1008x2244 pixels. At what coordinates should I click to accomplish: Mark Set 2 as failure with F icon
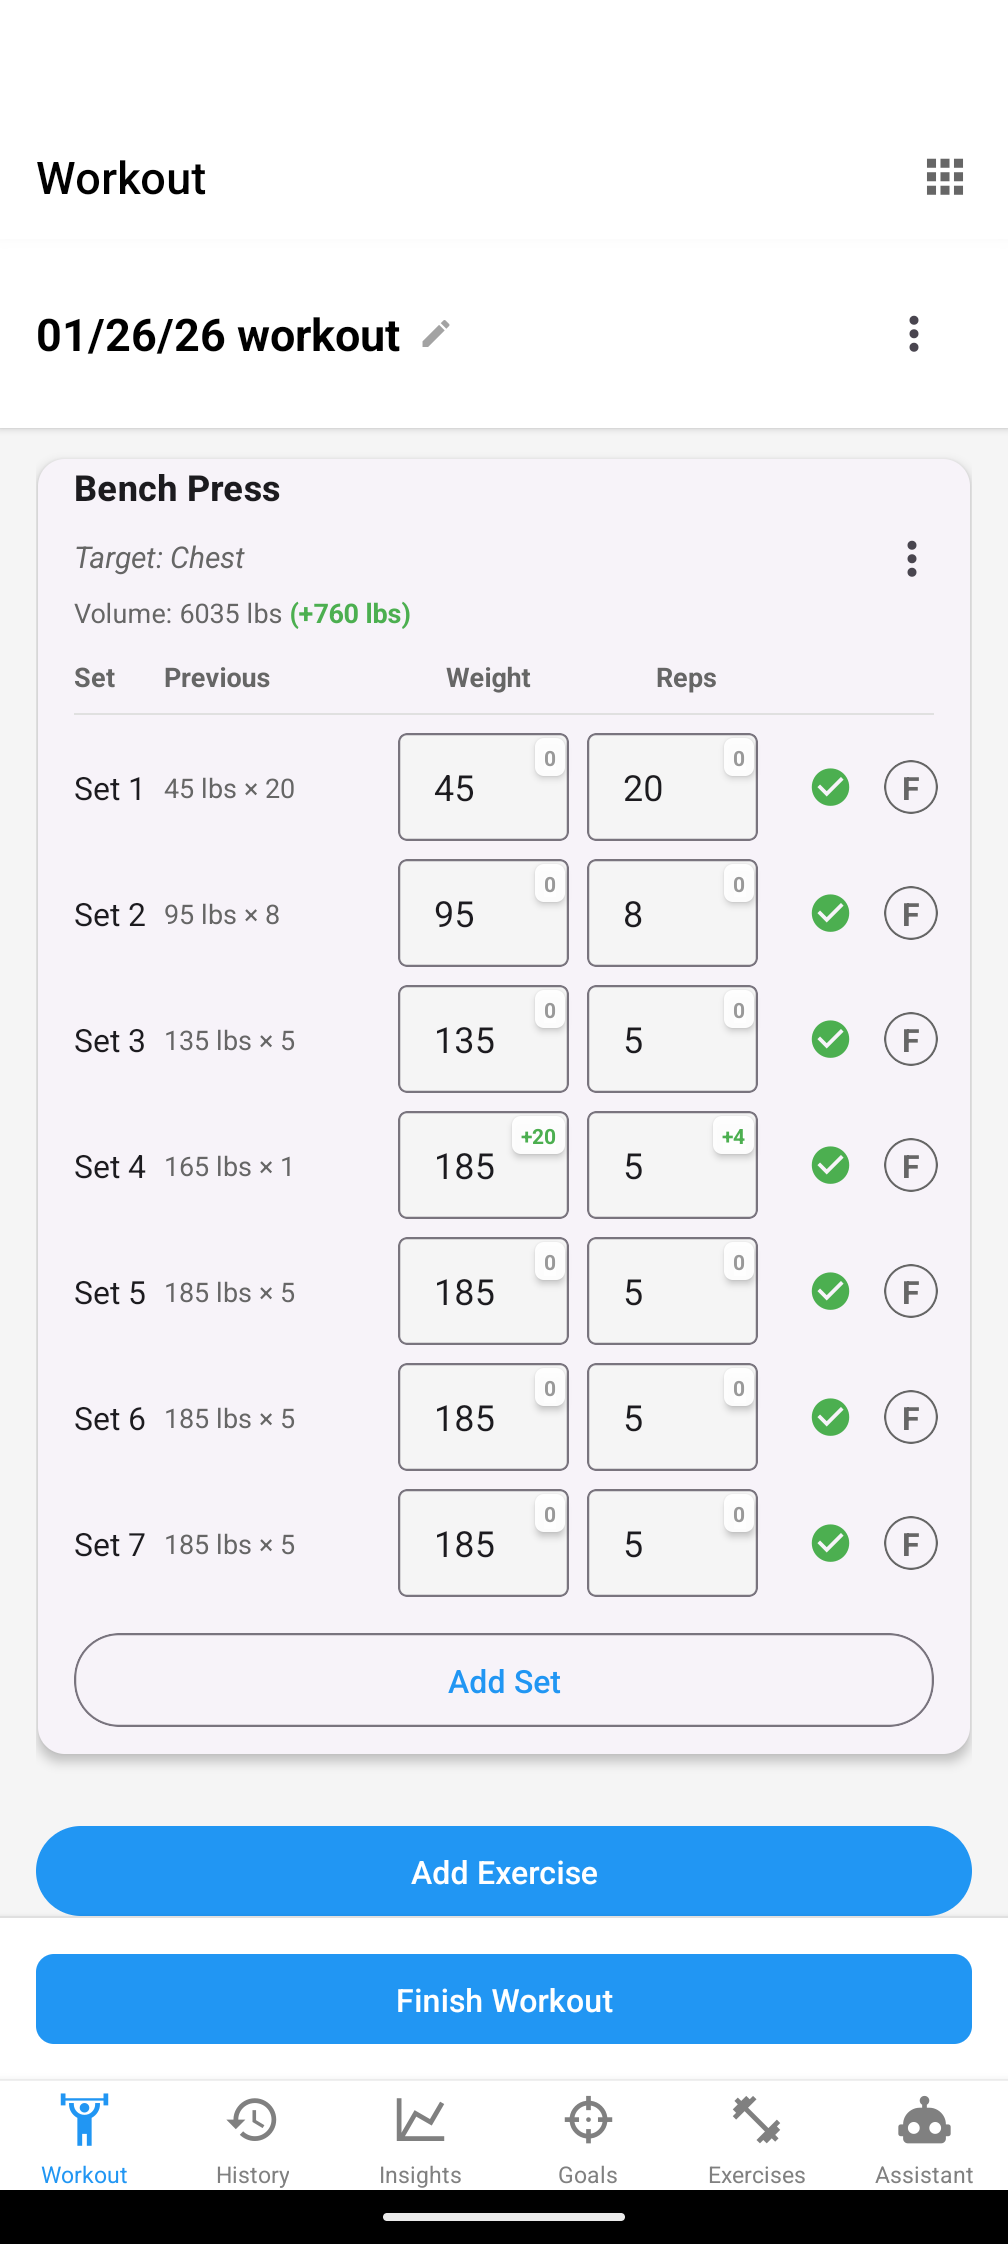910,913
